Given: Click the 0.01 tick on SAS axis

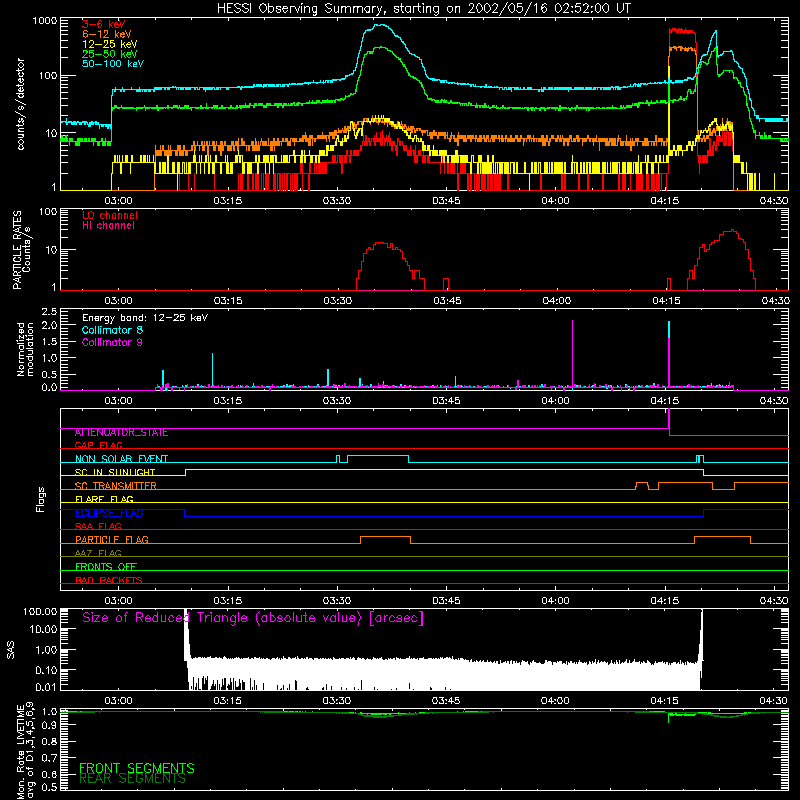Looking at the screenshot, I should click(x=46, y=687).
